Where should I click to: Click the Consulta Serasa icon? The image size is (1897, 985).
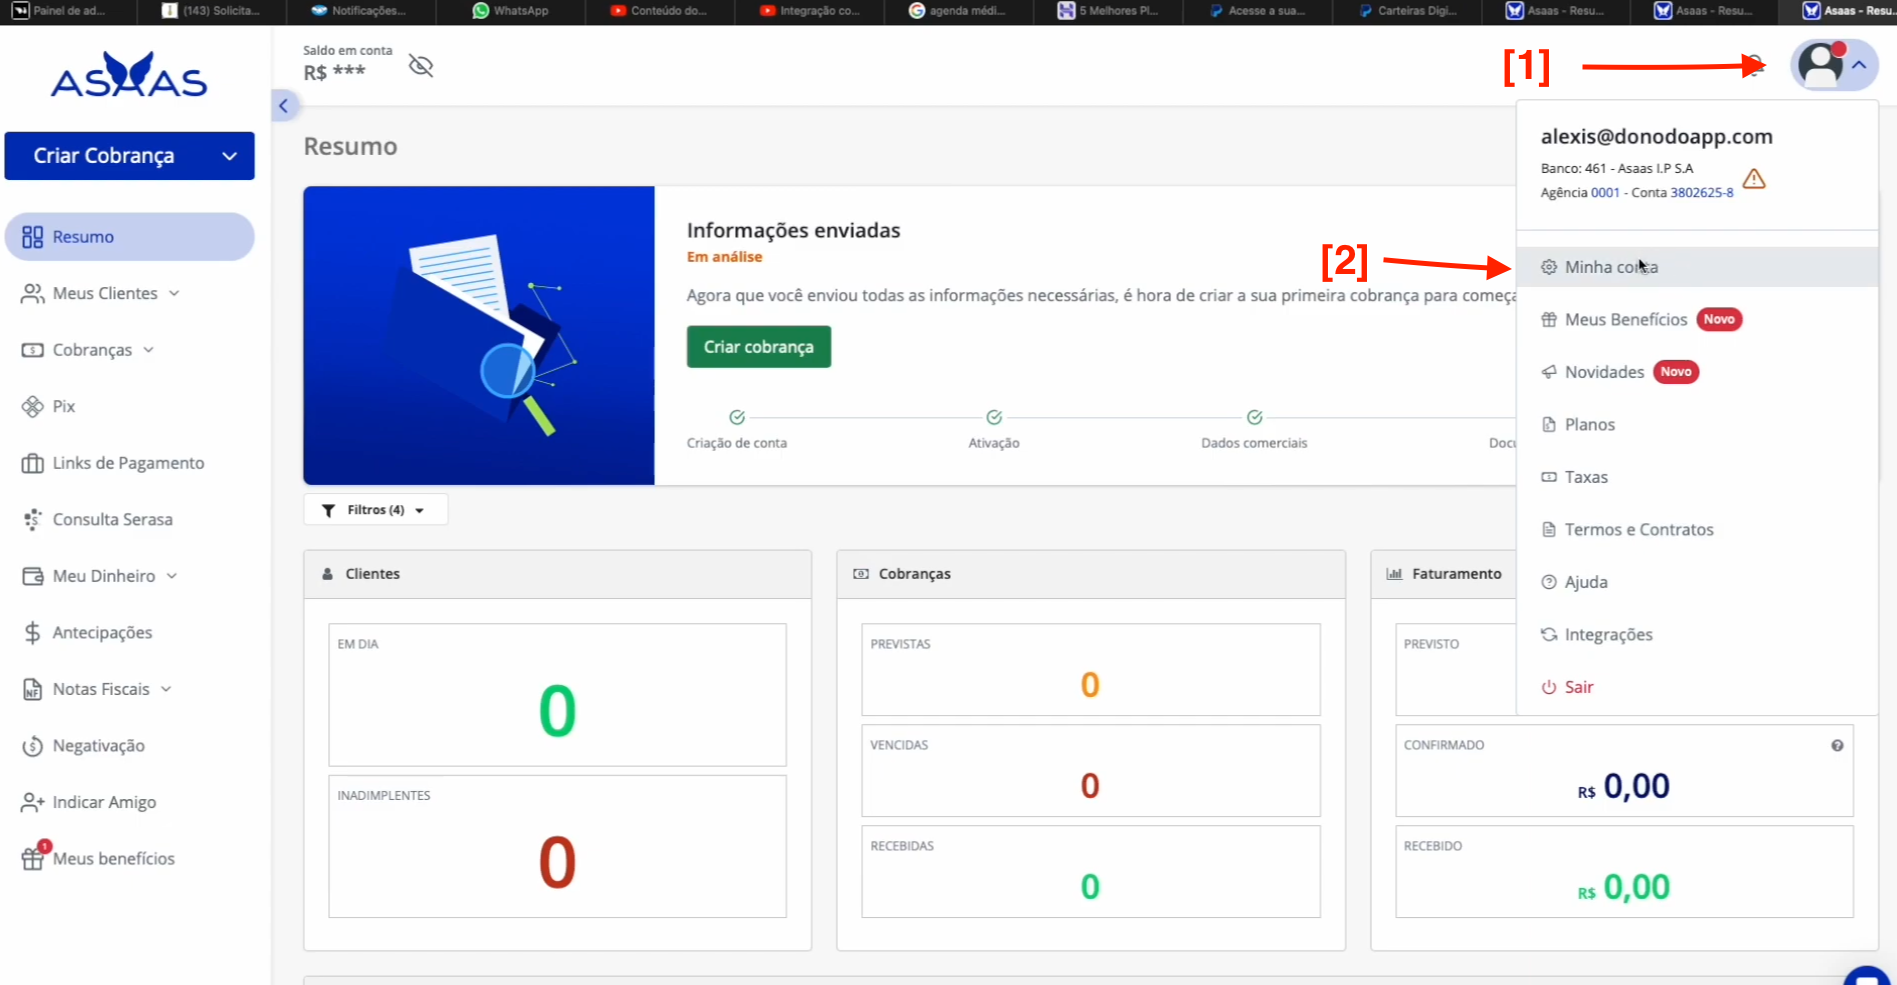33,520
